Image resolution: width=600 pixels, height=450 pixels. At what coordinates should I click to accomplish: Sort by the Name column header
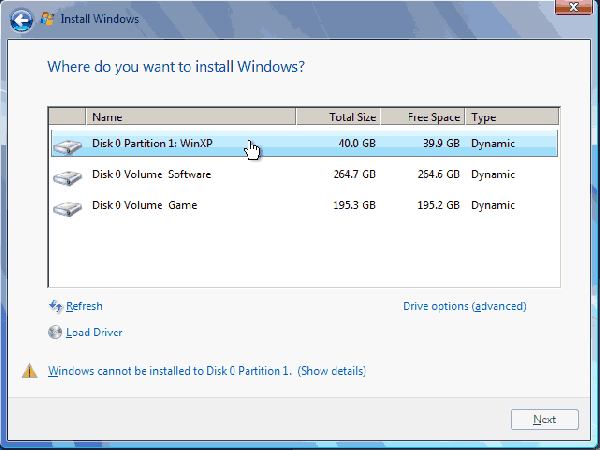click(190, 117)
